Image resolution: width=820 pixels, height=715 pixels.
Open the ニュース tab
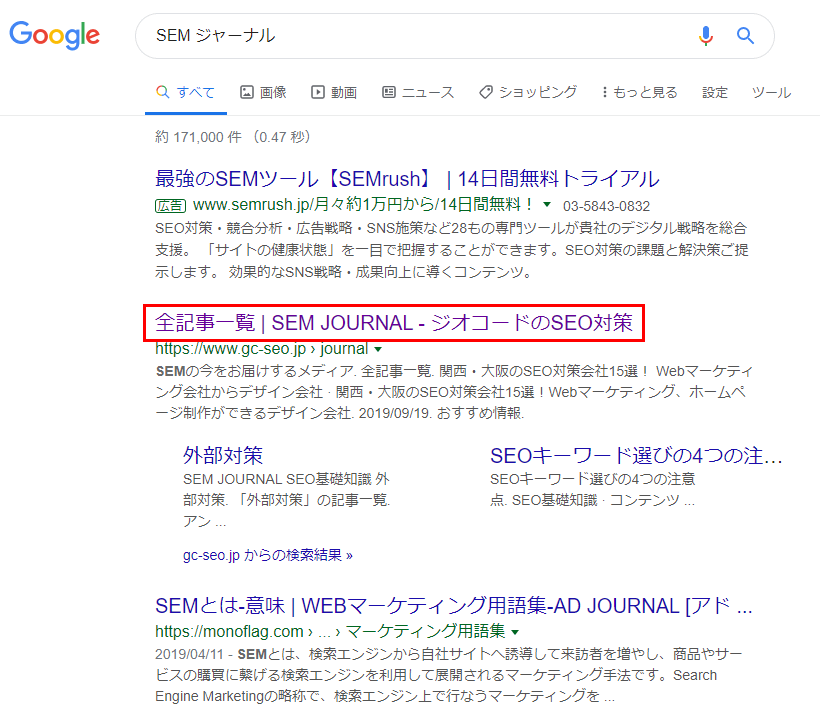(418, 93)
